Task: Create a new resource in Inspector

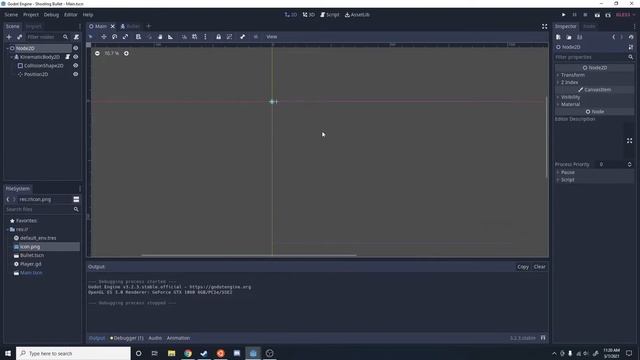Action: [558, 37]
